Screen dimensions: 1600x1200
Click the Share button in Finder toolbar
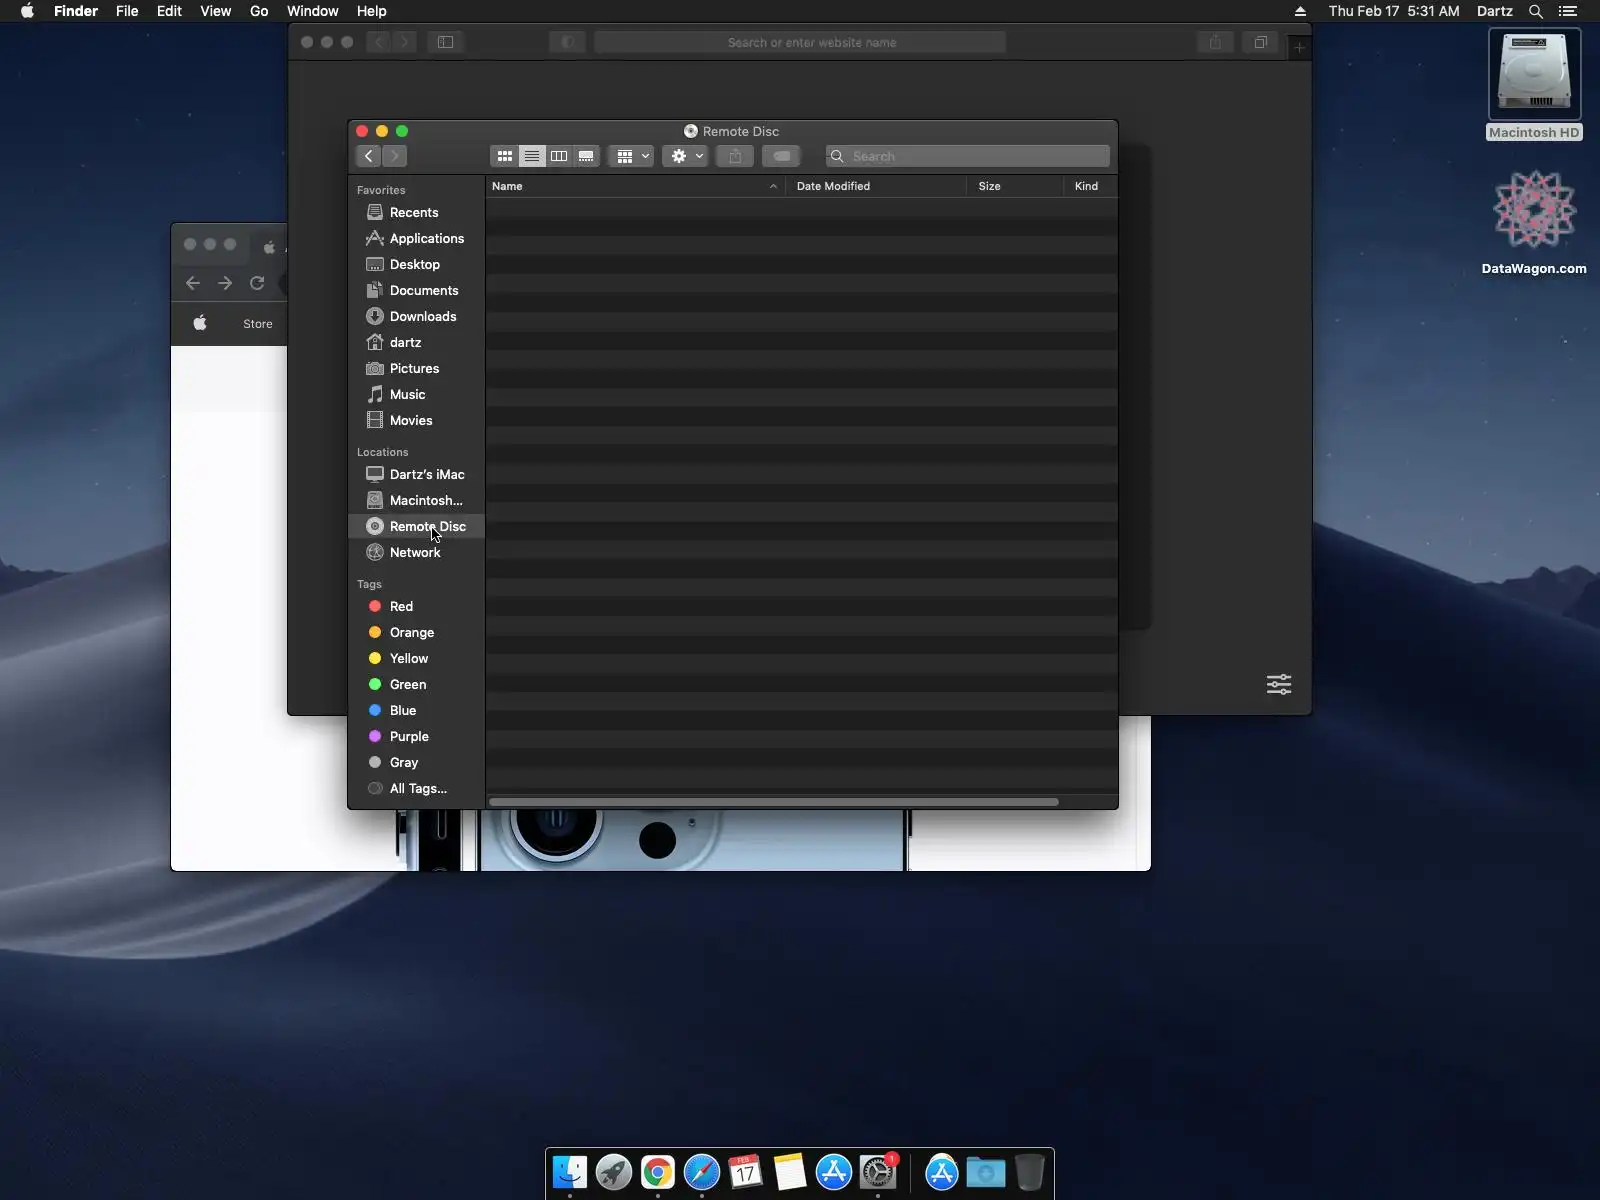click(x=735, y=156)
